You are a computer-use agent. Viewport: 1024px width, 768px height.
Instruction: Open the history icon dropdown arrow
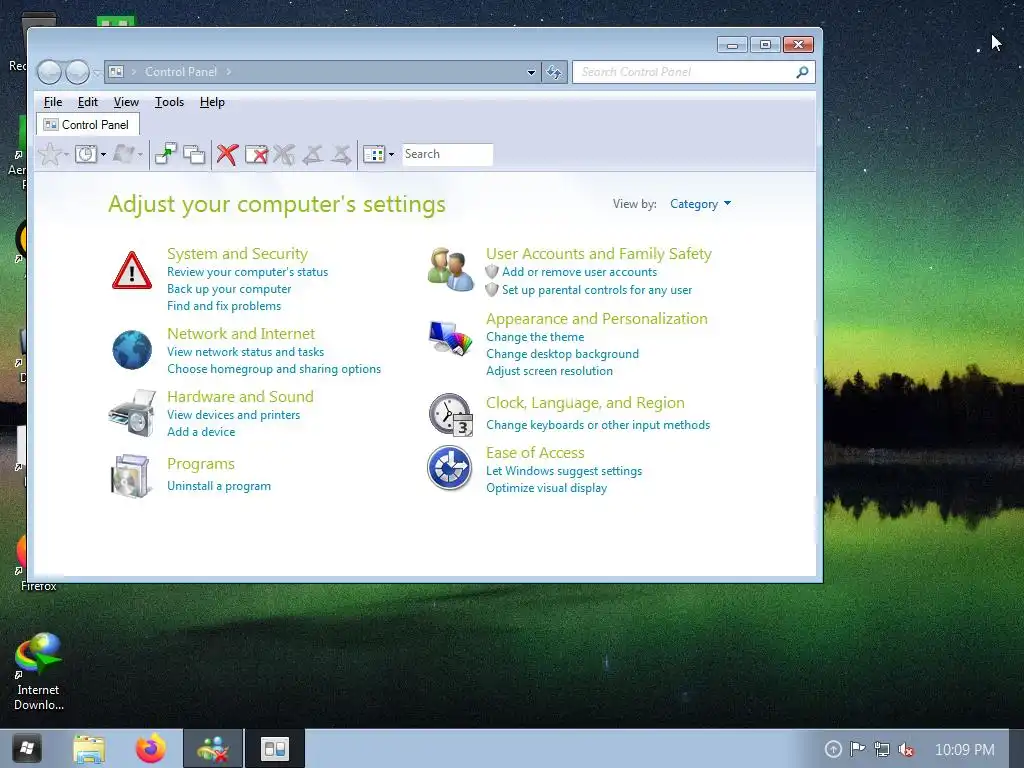click(x=103, y=155)
